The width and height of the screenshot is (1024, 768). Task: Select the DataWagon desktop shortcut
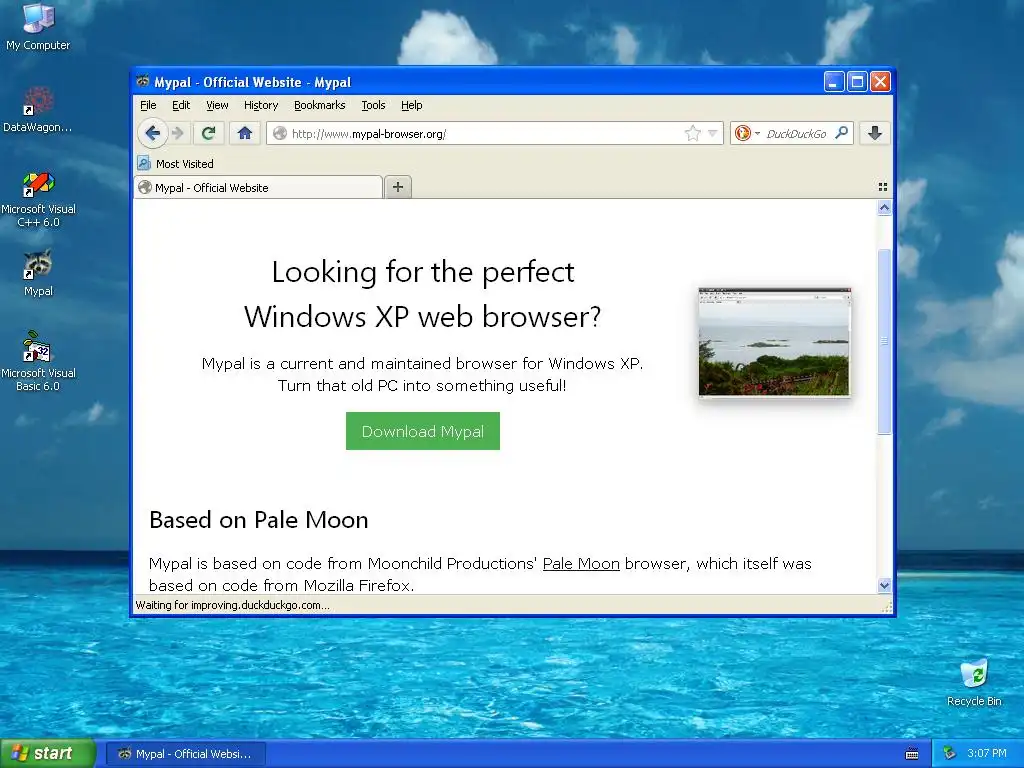tap(37, 110)
